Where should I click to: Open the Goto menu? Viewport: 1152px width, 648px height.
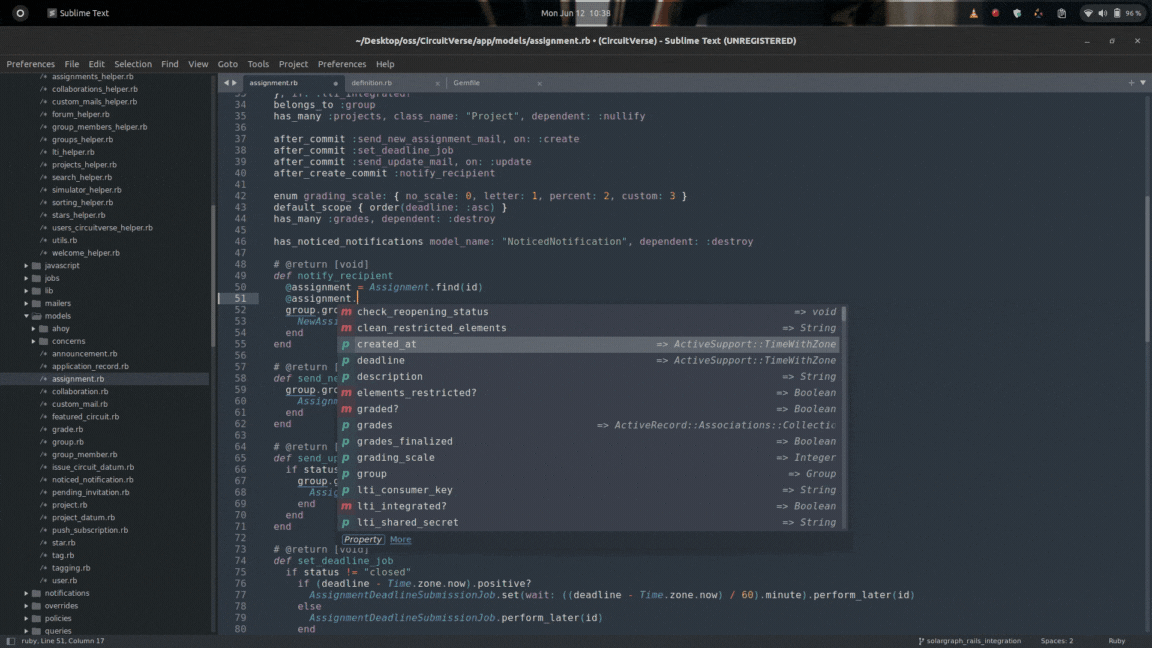pos(228,64)
